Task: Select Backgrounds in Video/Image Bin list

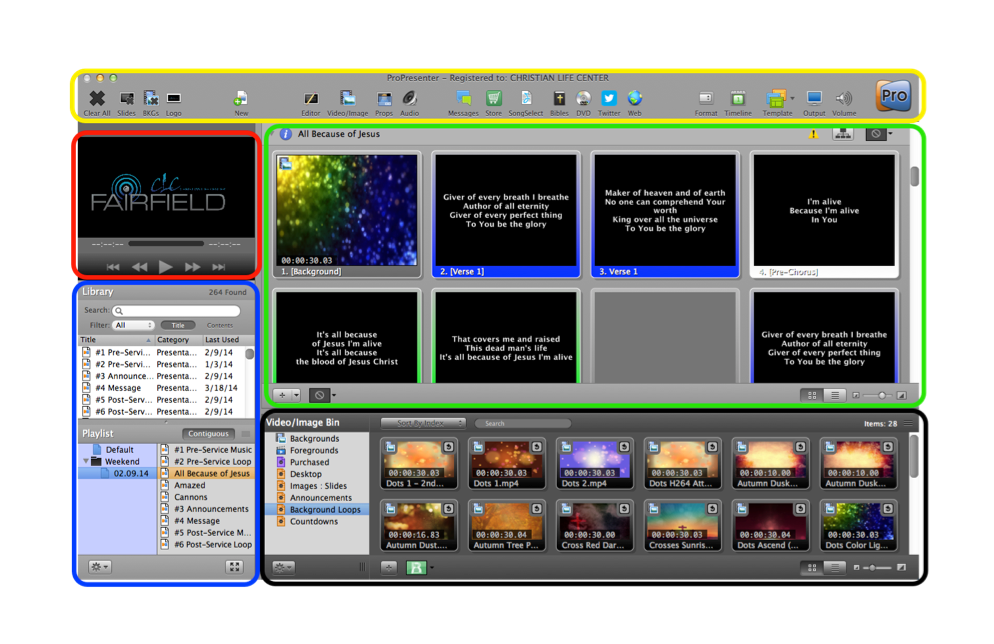Action: [x=314, y=439]
